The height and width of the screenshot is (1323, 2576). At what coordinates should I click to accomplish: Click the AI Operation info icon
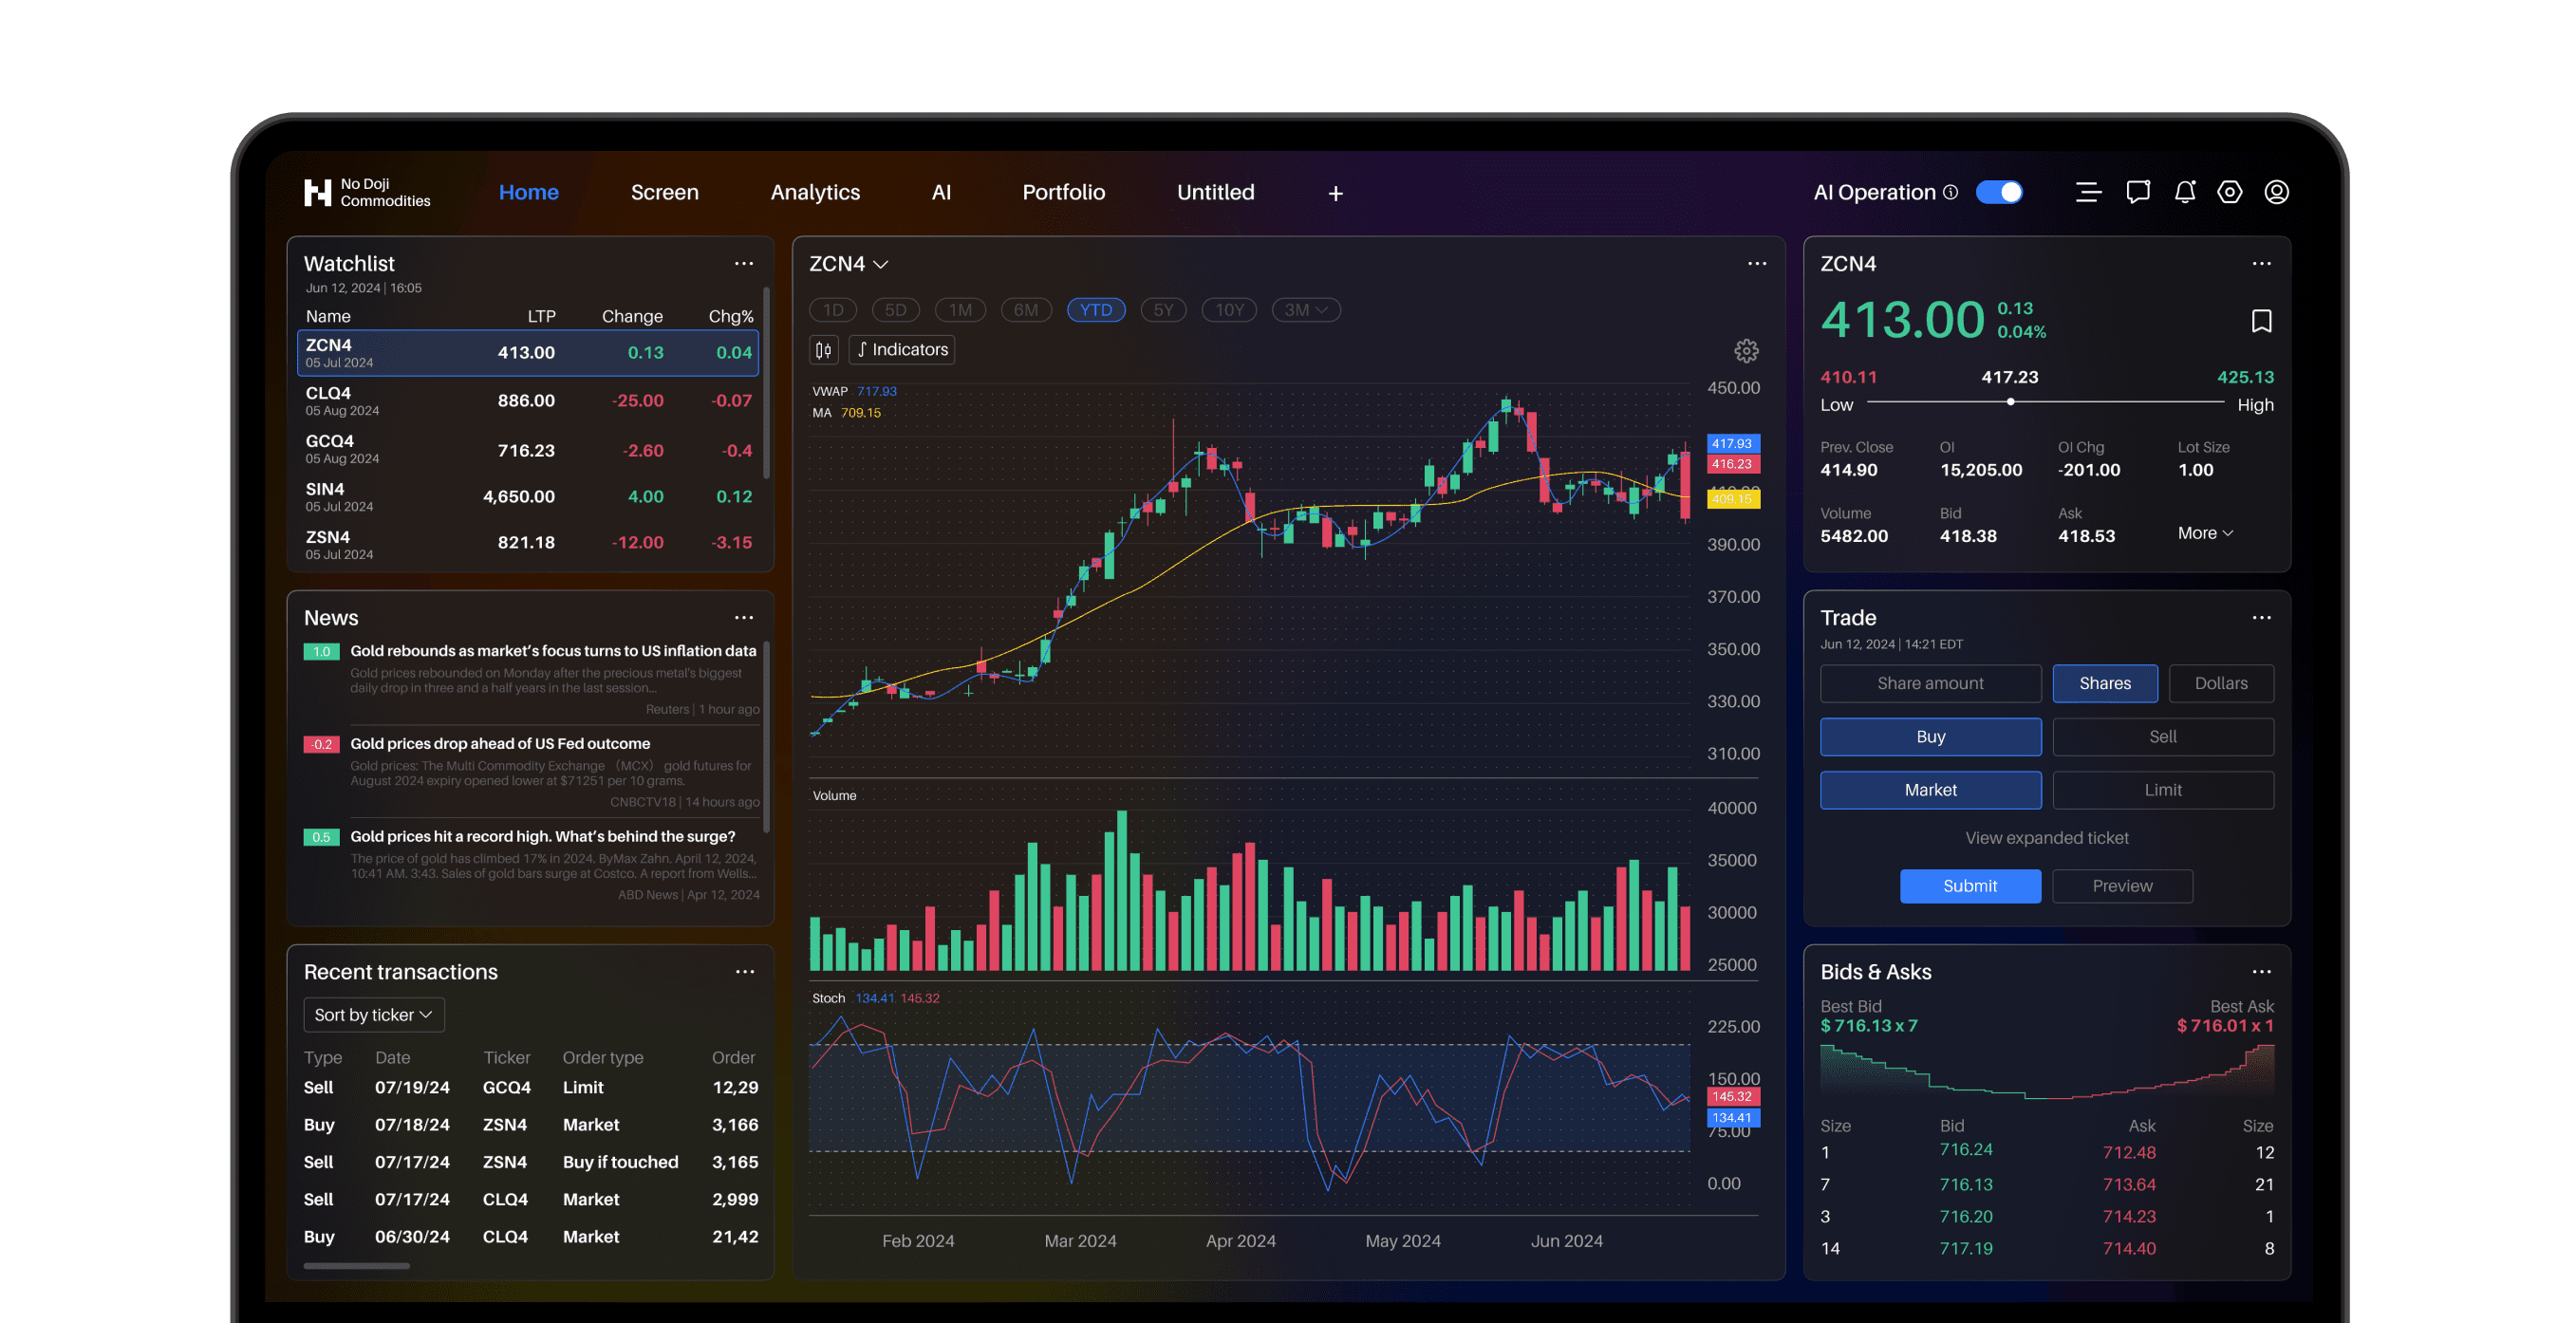(x=1950, y=192)
